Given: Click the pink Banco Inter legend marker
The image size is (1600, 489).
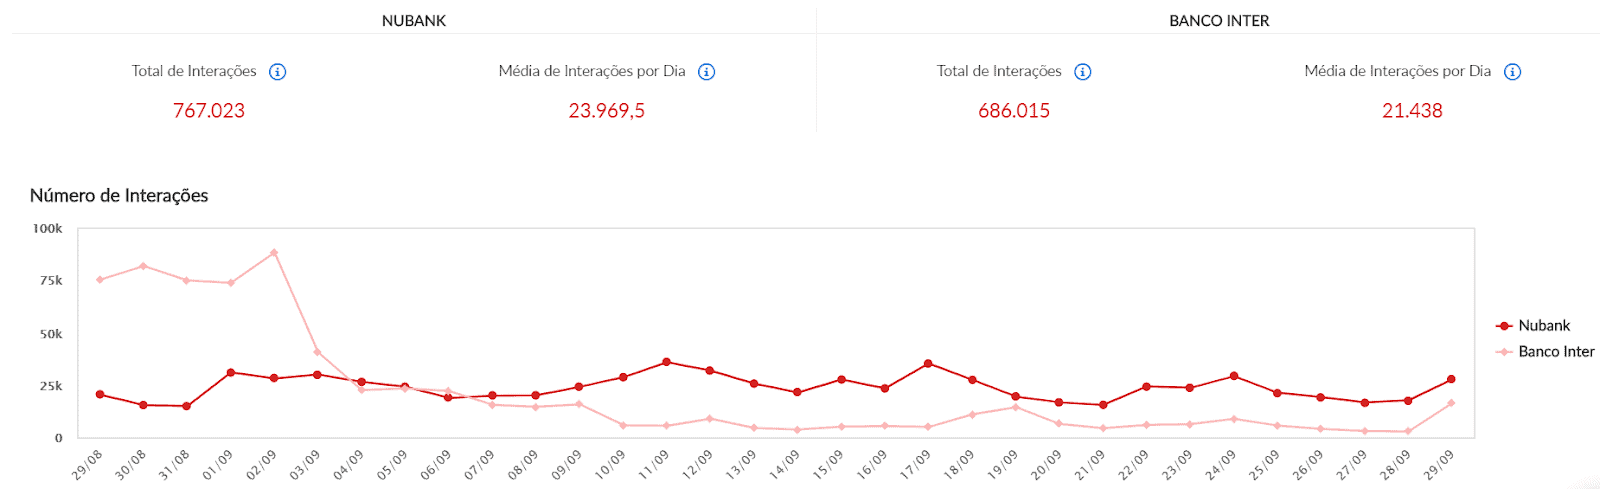Looking at the screenshot, I should 1504,352.
